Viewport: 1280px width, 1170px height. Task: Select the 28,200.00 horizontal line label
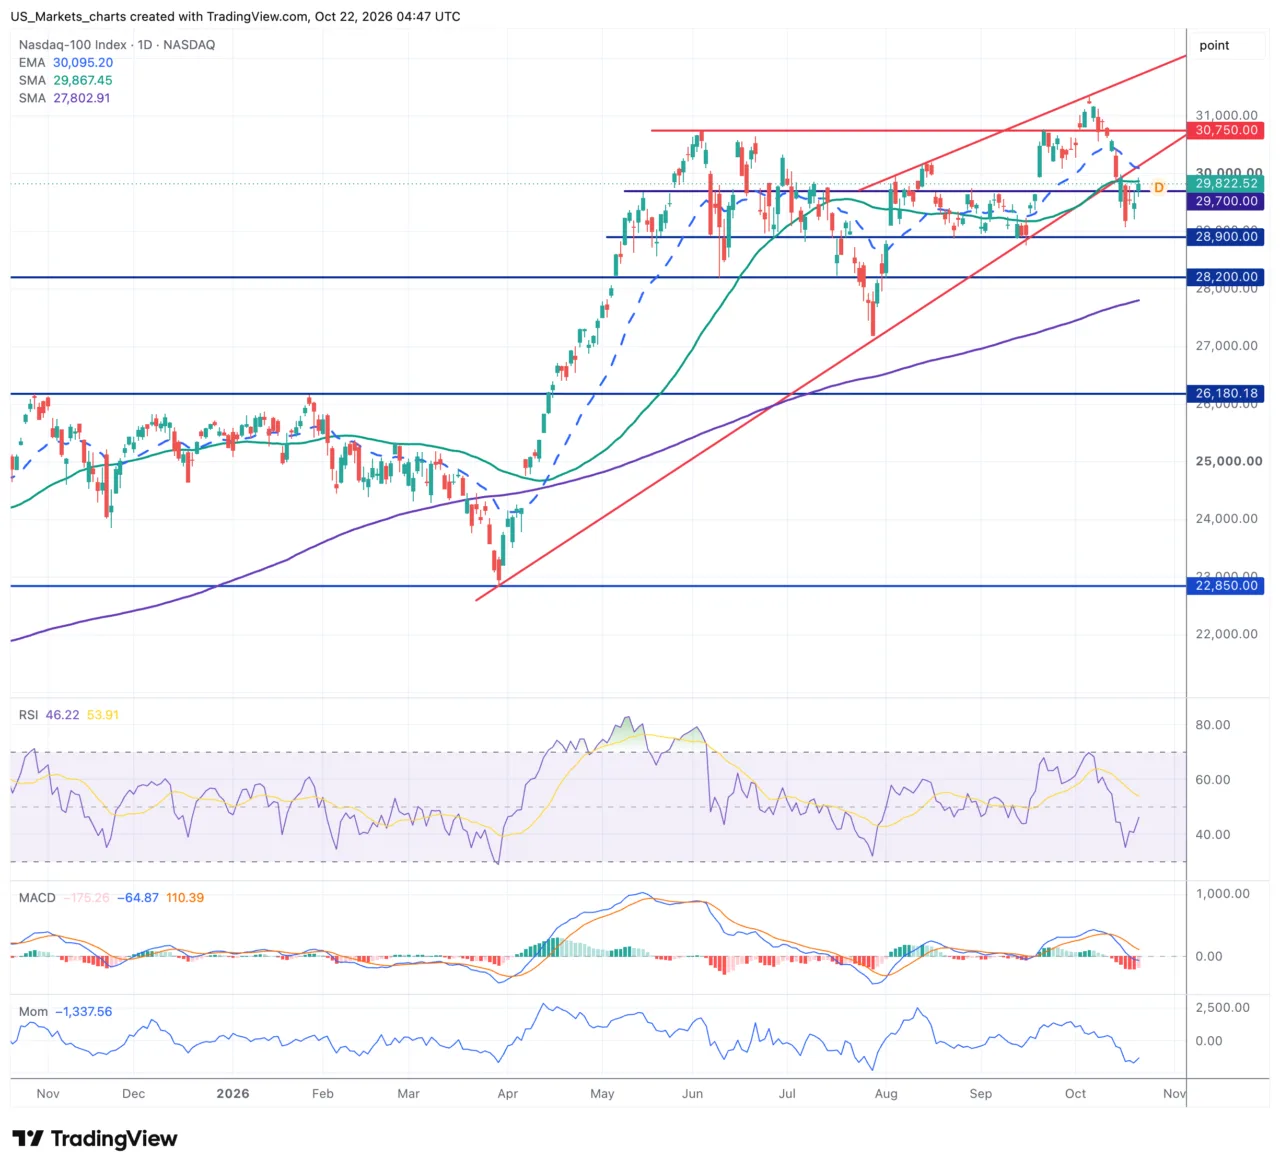(1226, 277)
